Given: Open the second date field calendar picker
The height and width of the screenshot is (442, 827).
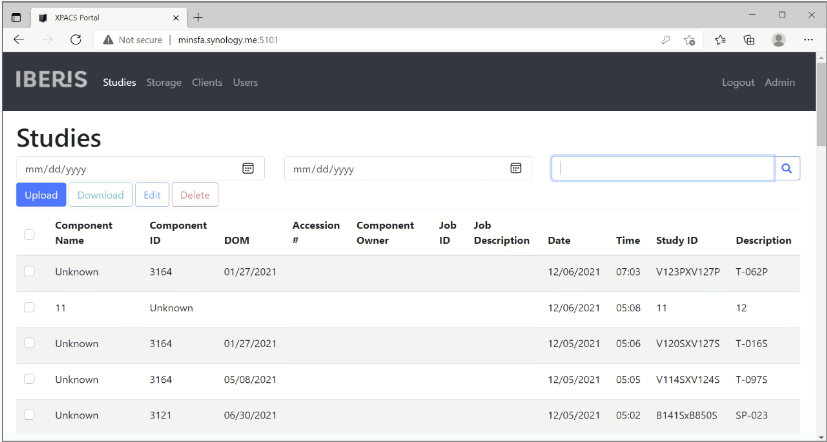Looking at the screenshot, I should point(516,168).
